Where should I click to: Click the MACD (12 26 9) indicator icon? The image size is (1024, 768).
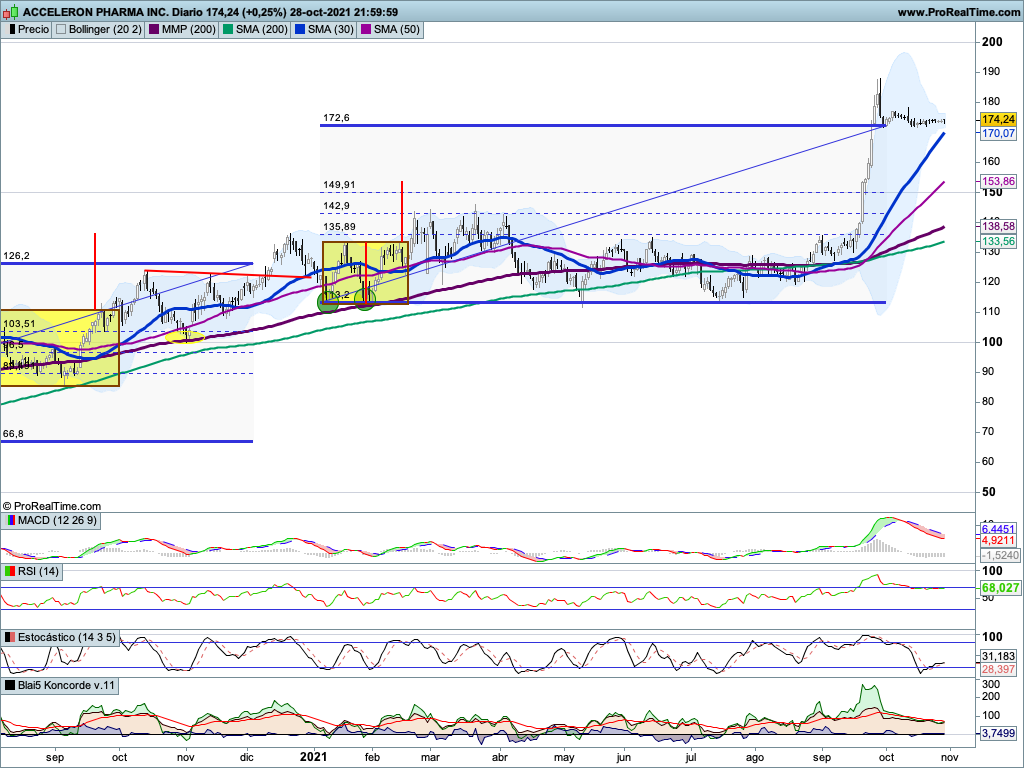(x=10, y=520)
